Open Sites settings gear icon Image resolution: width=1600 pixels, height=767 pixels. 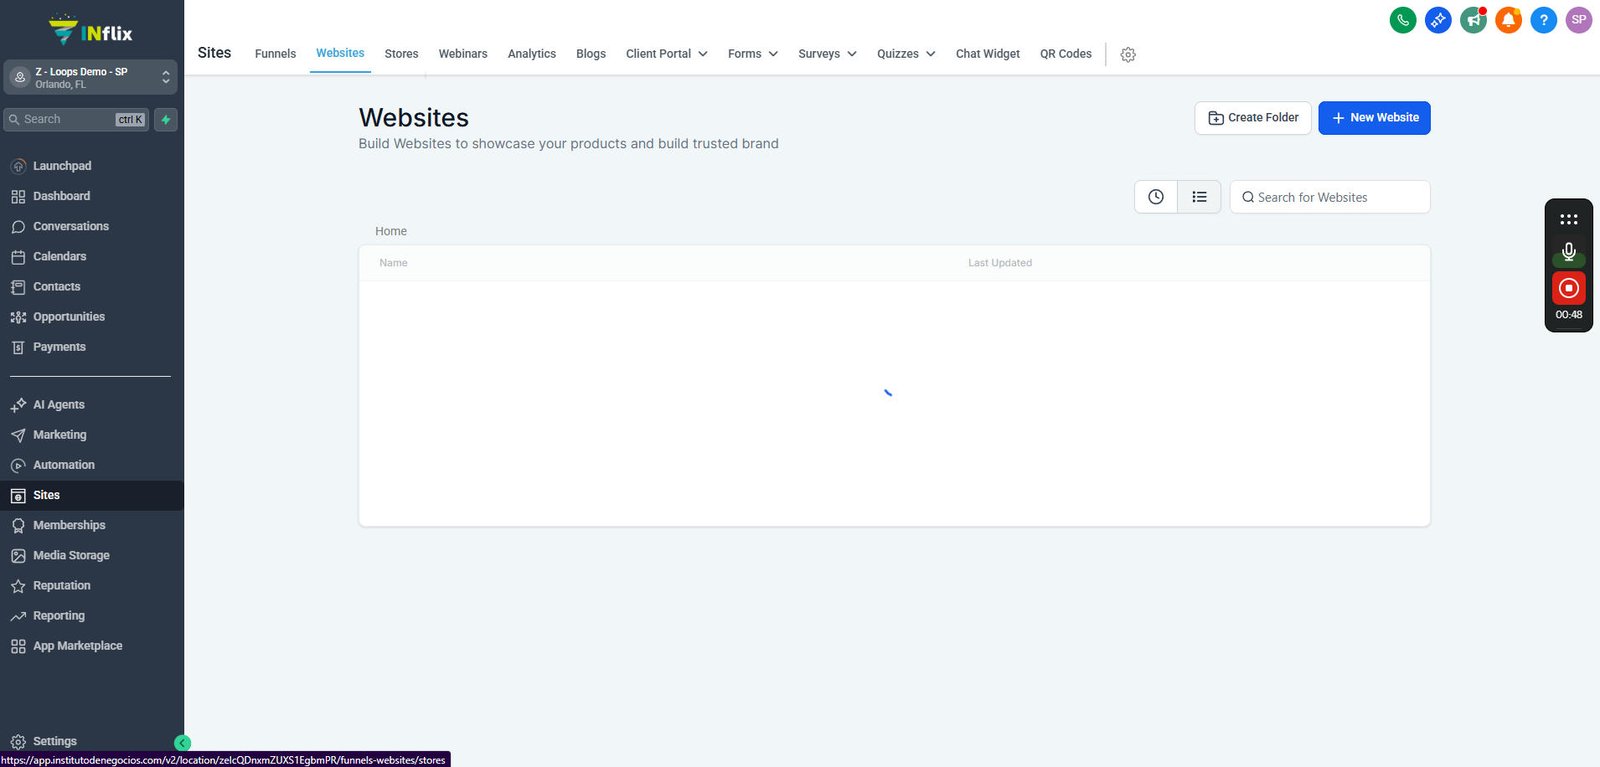pos(1128,54)
